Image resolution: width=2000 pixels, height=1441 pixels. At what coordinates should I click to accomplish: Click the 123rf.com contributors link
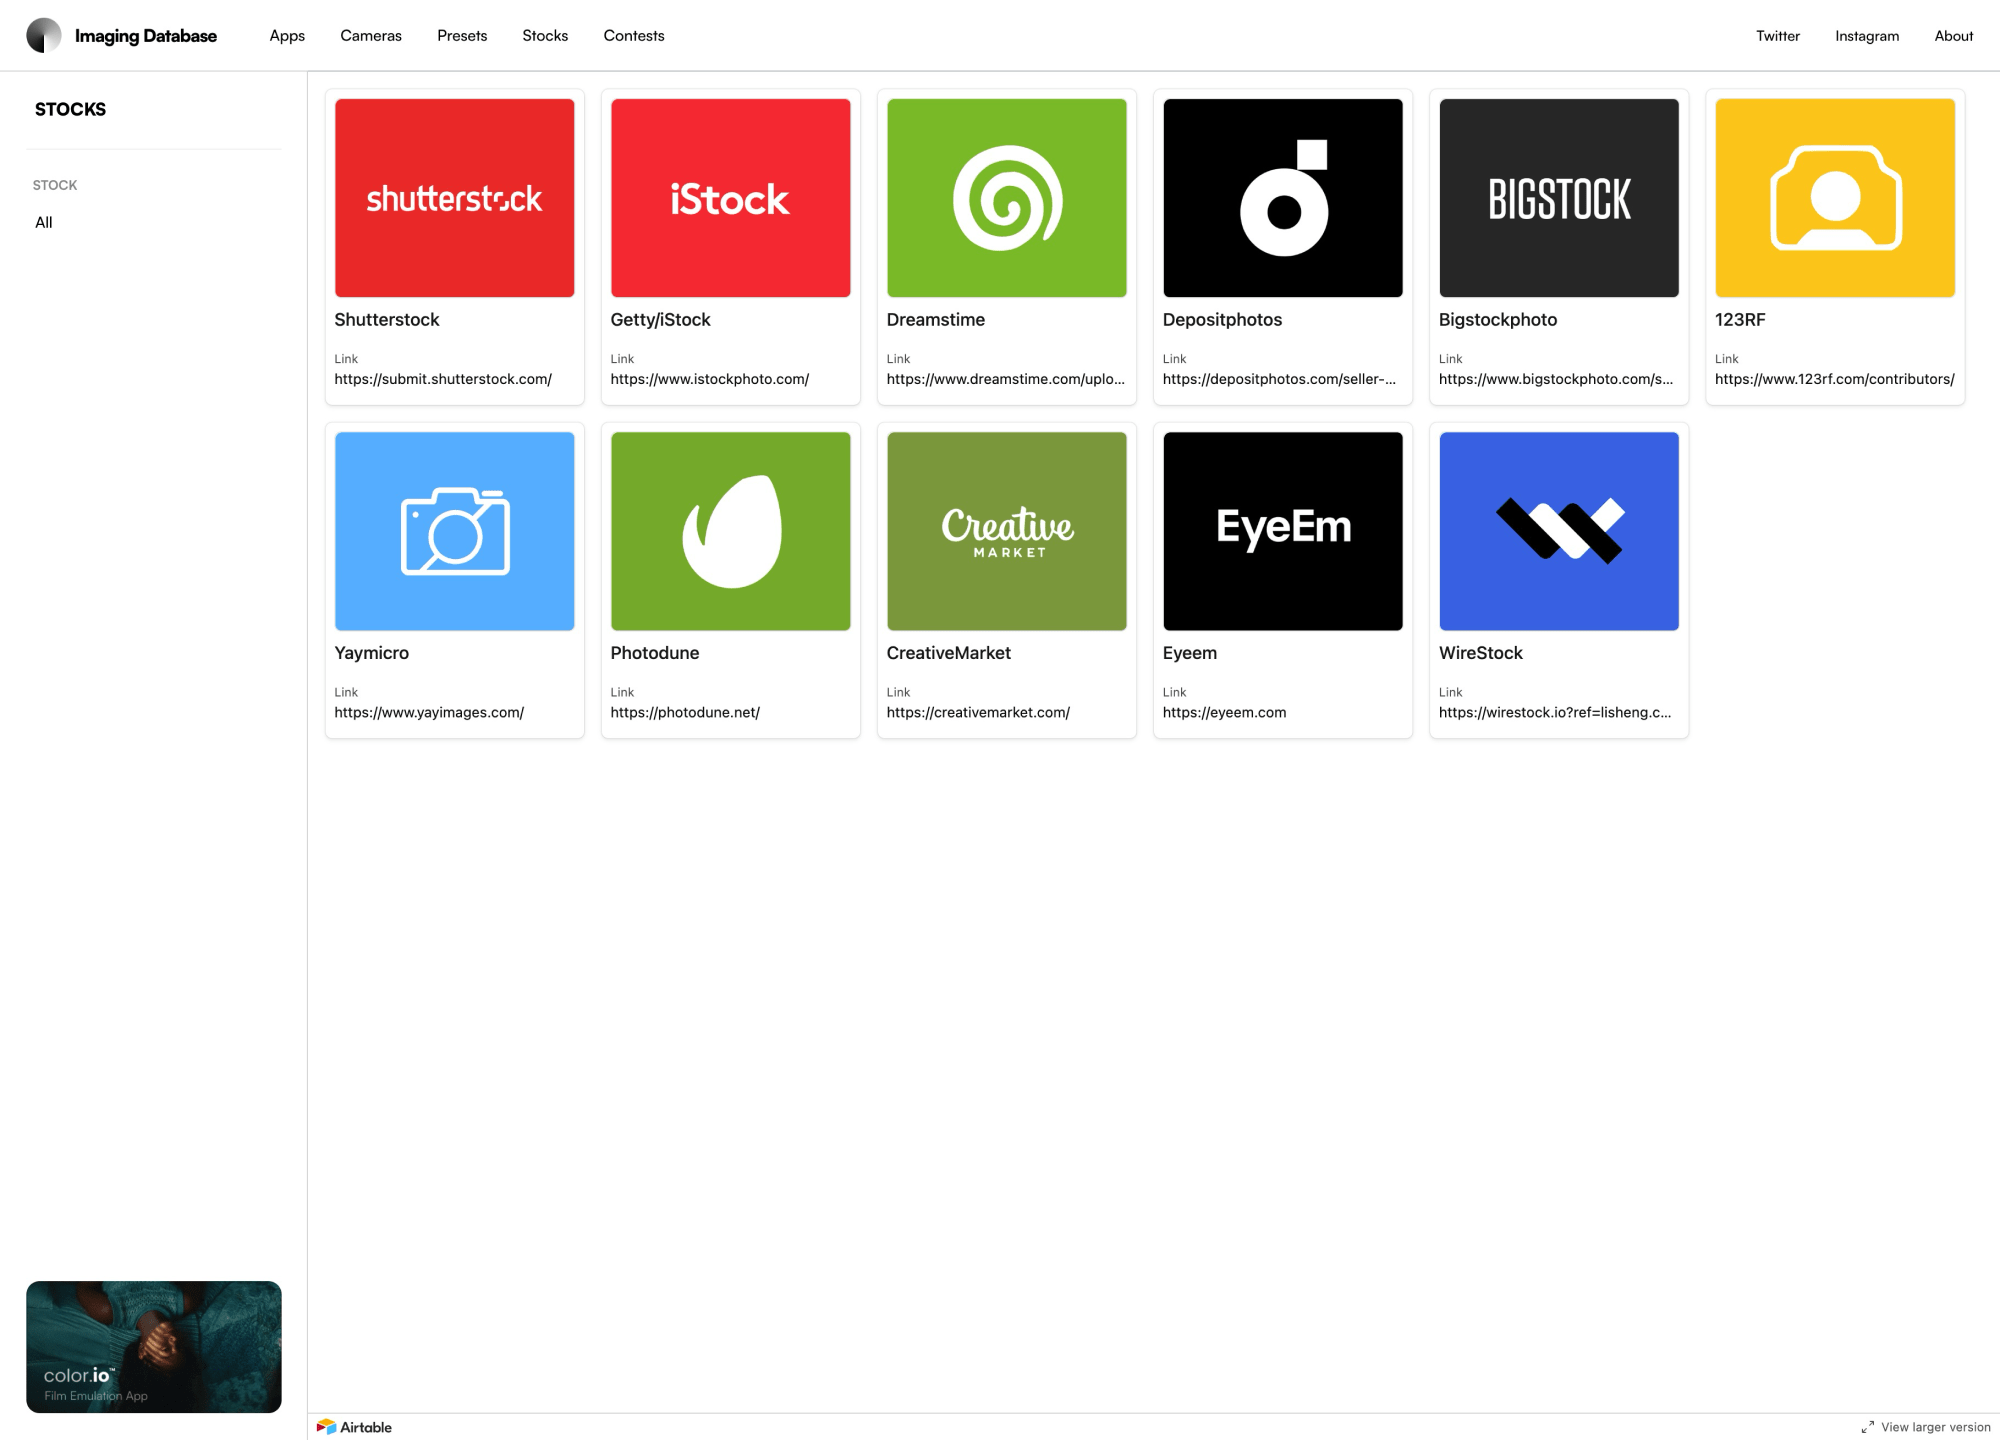click(x=1835, y=379)
